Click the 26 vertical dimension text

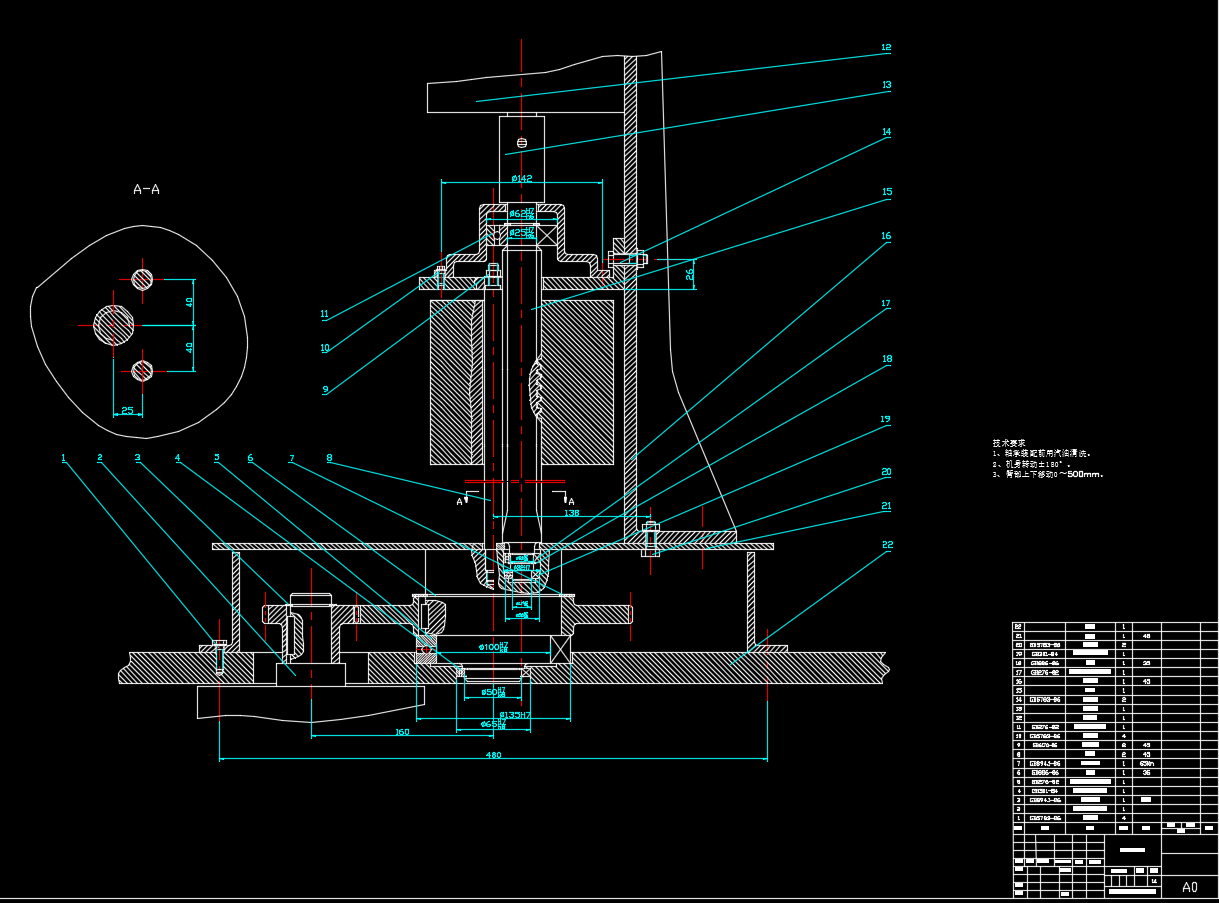click(x=689, y=273)
